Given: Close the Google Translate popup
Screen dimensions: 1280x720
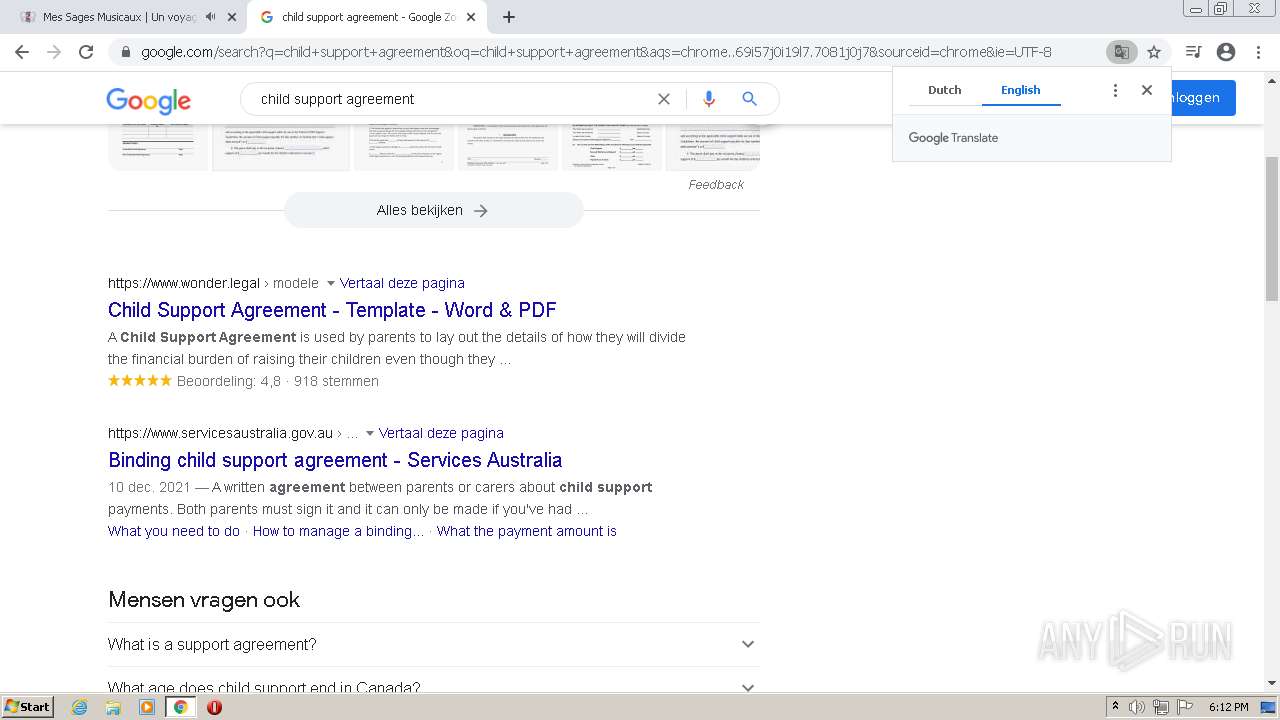Looking at the screenshot, I should pos(1147,90).
